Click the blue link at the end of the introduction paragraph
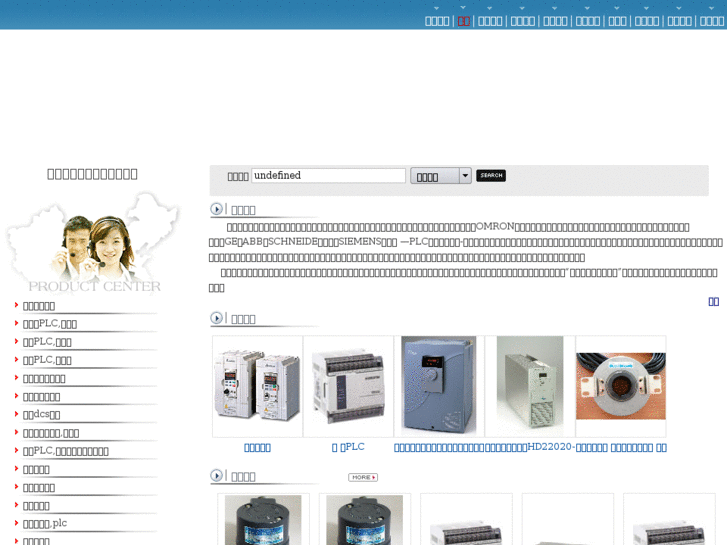 coord(714,302)
